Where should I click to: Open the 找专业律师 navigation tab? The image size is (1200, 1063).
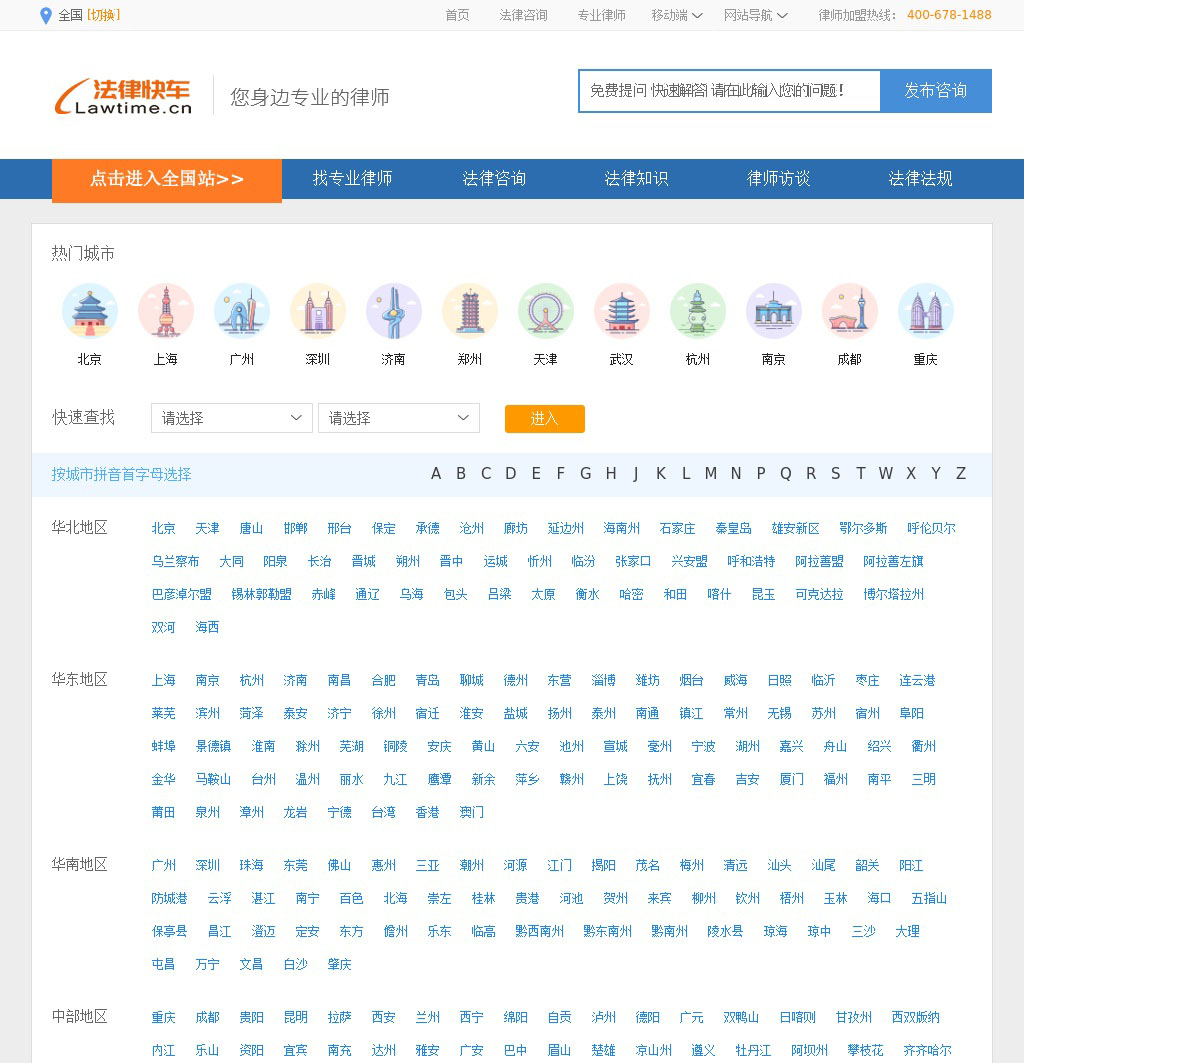pos(352,179)
